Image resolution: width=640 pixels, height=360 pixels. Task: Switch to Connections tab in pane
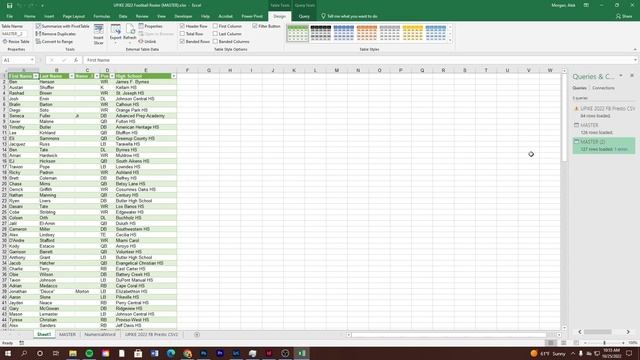pos(603,88)
